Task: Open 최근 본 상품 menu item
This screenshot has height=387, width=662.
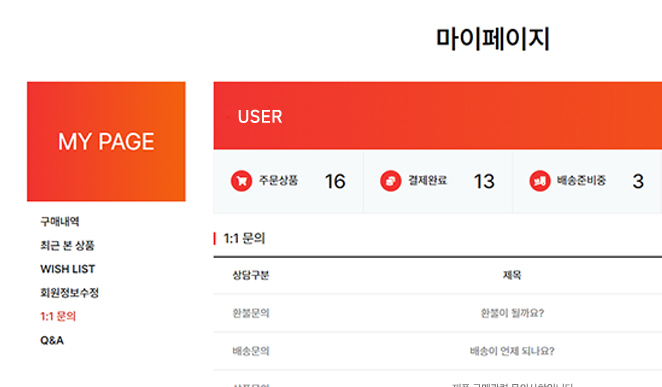Action: pos(67,245)
